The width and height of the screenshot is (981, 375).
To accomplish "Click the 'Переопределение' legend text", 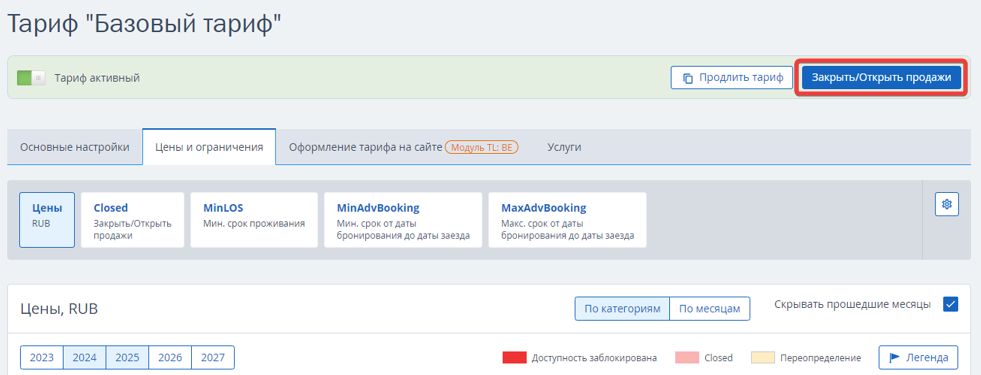I will (x=820, y=358).
